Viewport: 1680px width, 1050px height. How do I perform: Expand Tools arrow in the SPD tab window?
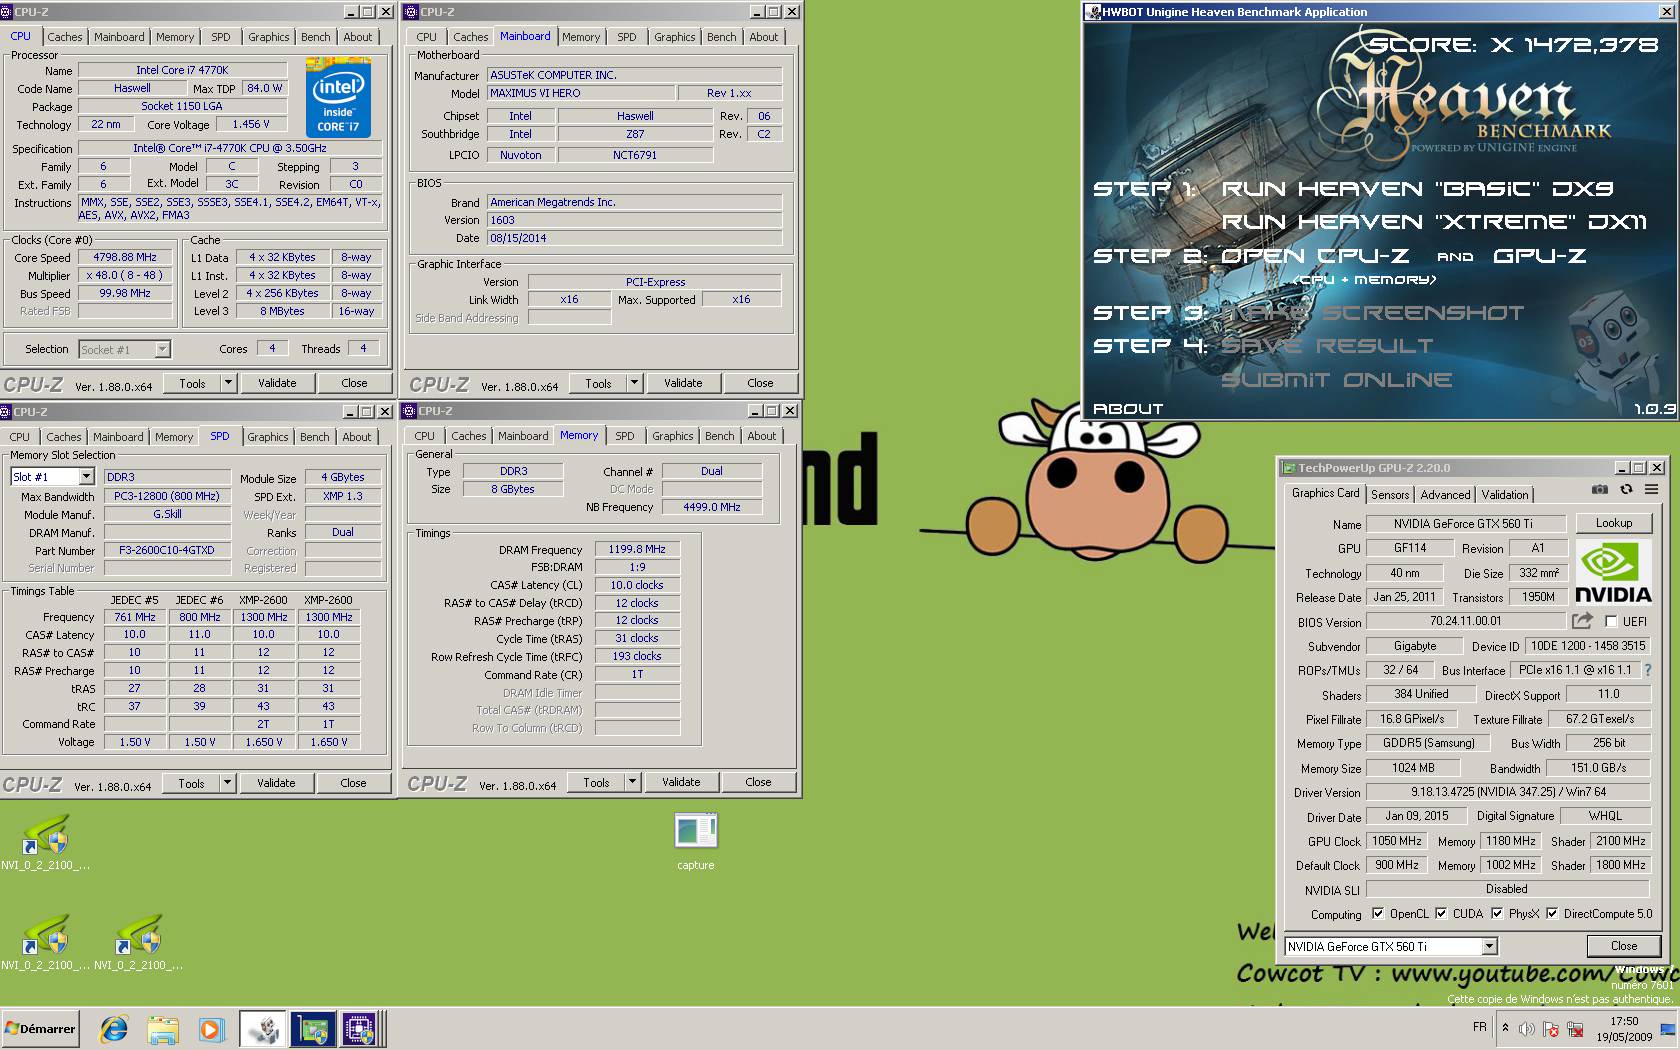pyautogui.click(x=227, y=783)
